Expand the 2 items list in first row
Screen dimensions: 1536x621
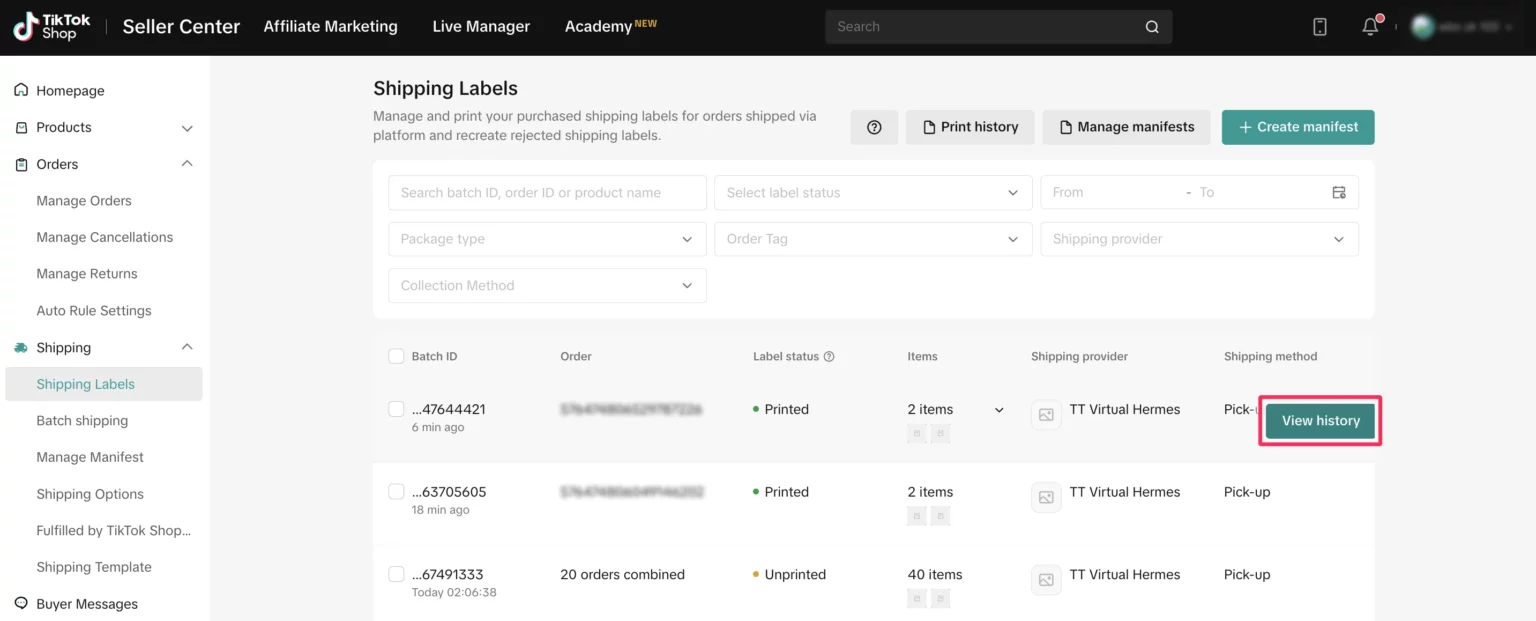click(x=998, y=410)
